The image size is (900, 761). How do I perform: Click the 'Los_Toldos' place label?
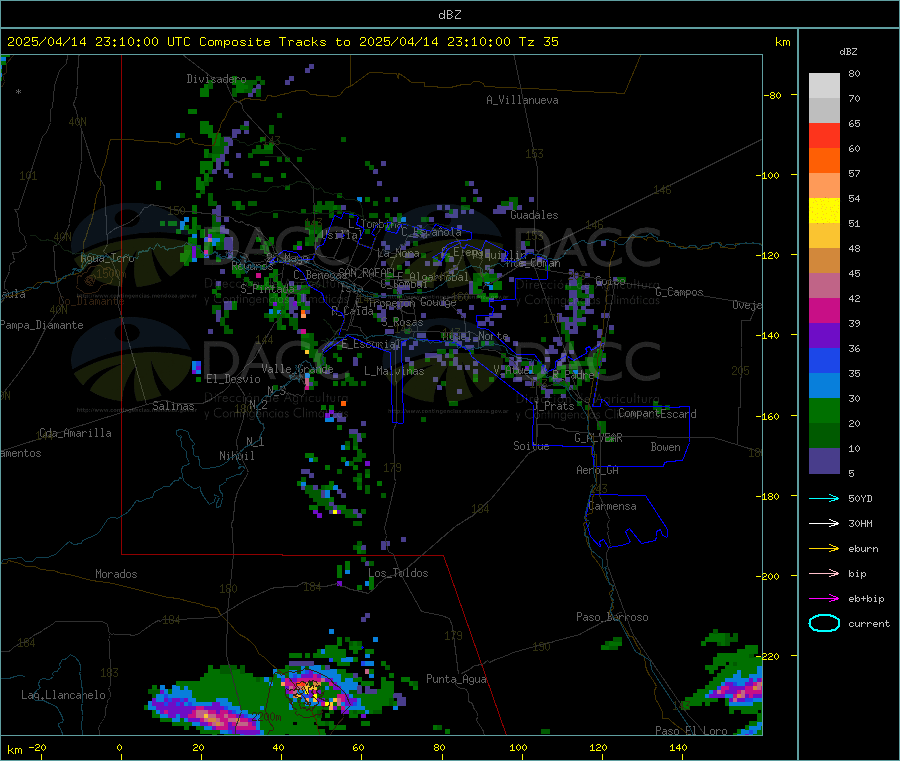pos(398,573)
